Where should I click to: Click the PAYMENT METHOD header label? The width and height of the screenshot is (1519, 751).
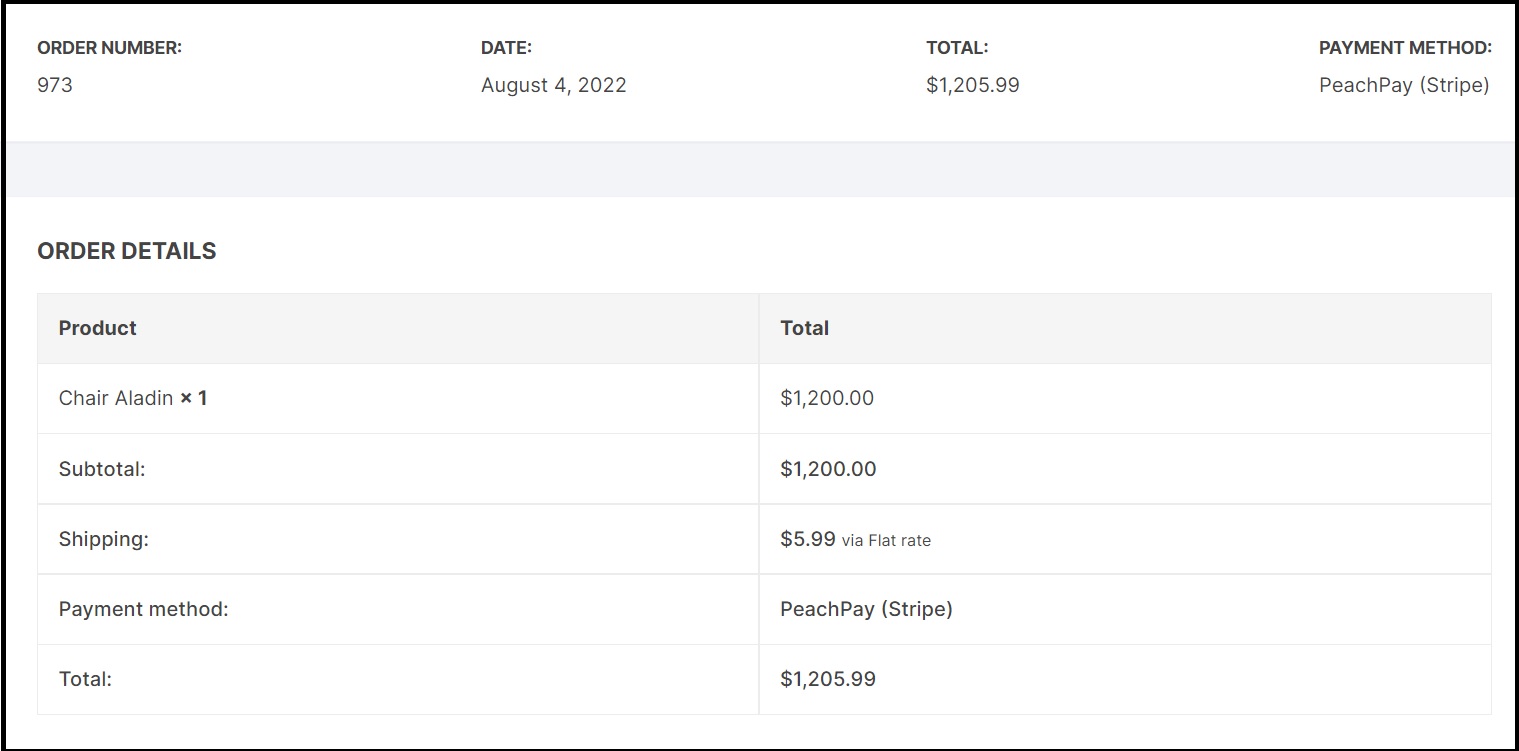(1405, 47)
